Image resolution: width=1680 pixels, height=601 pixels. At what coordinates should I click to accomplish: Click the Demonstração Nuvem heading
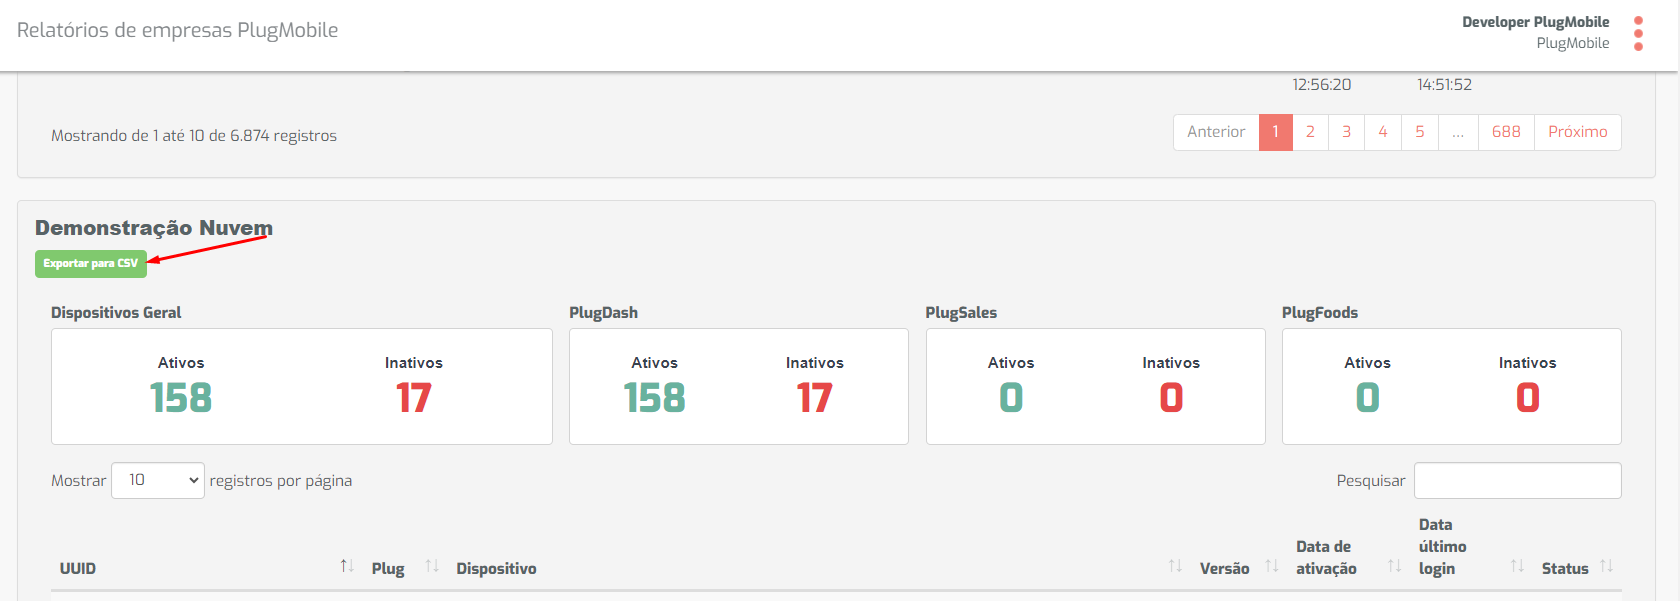154,228
